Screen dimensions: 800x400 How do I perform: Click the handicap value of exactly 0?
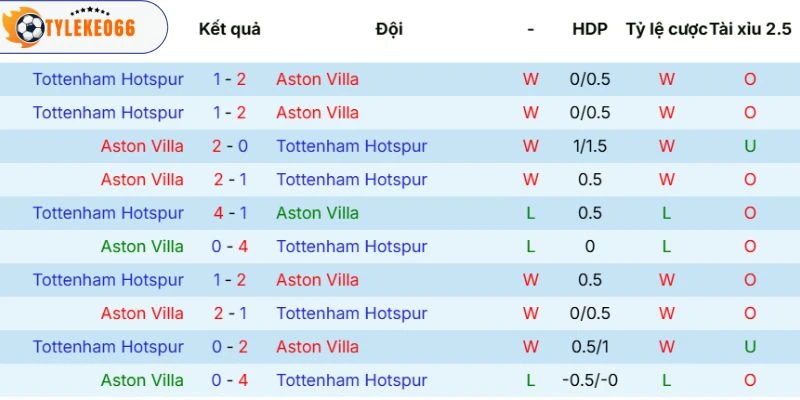[x=590, y=247]
